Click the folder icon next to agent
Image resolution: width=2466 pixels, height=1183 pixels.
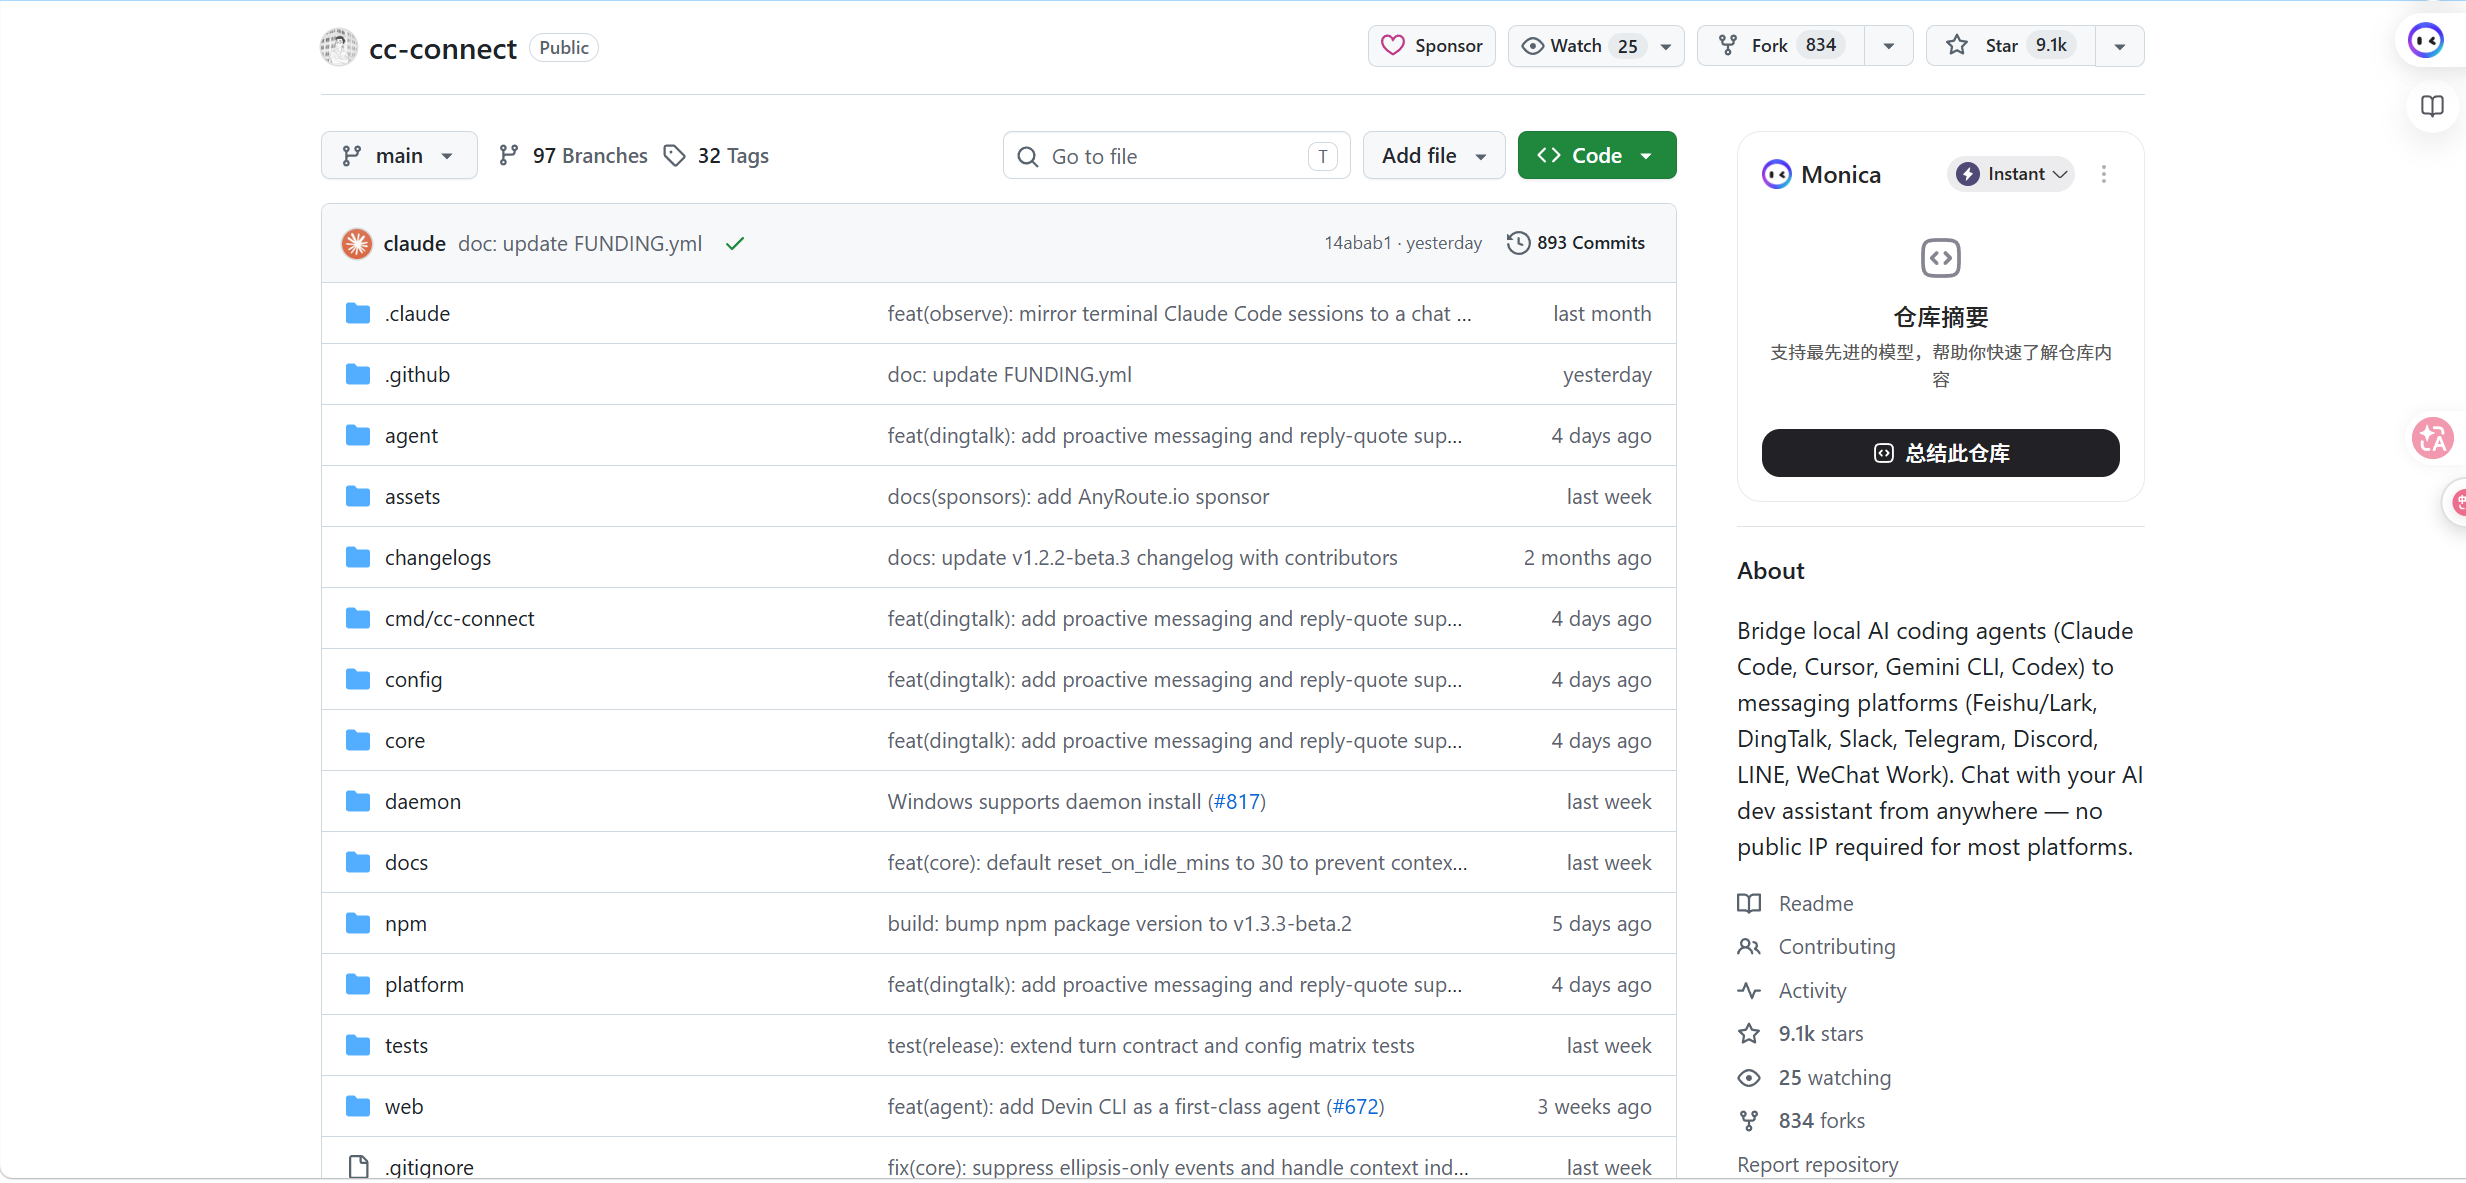point(358,435)
